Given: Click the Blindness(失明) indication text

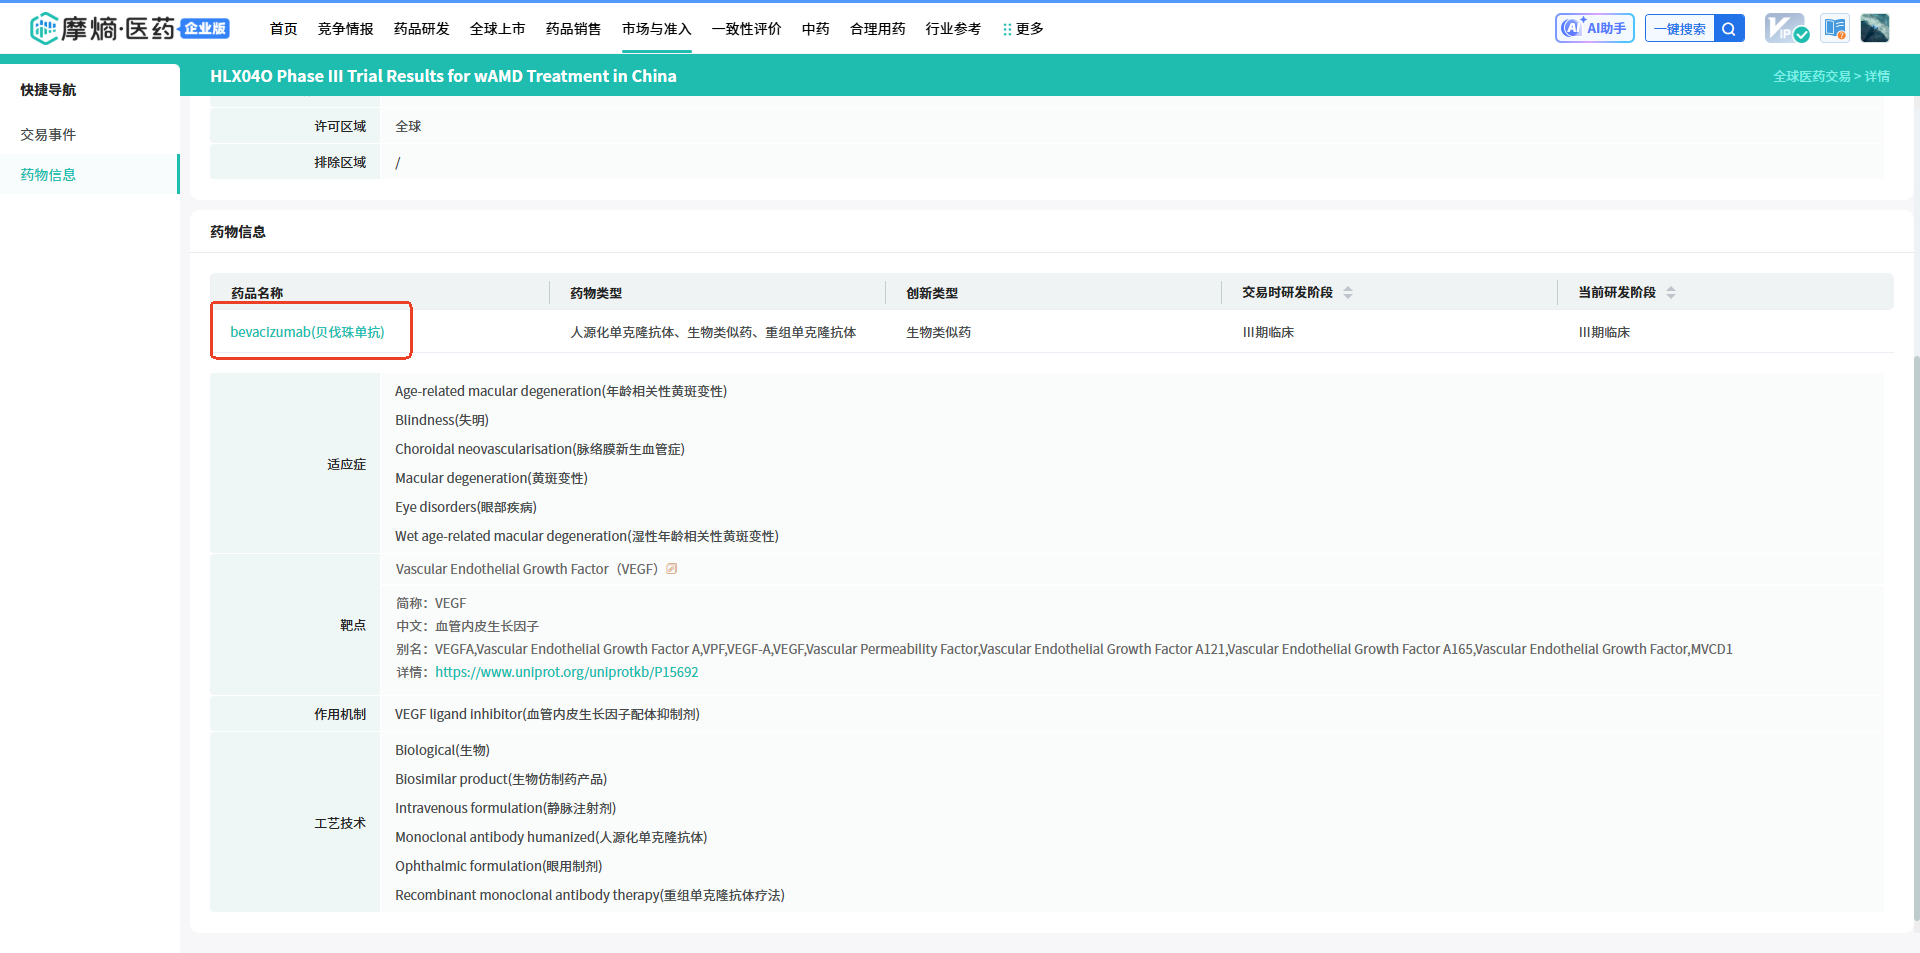Looking at the screenshot, I should 442,420.
